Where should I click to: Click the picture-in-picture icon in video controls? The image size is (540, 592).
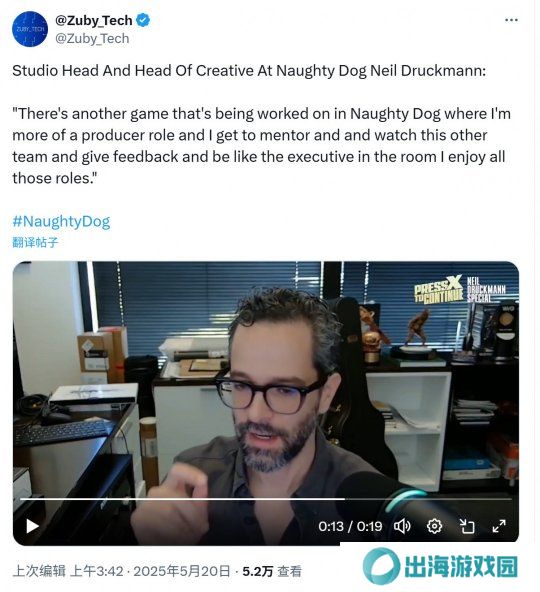467,526
